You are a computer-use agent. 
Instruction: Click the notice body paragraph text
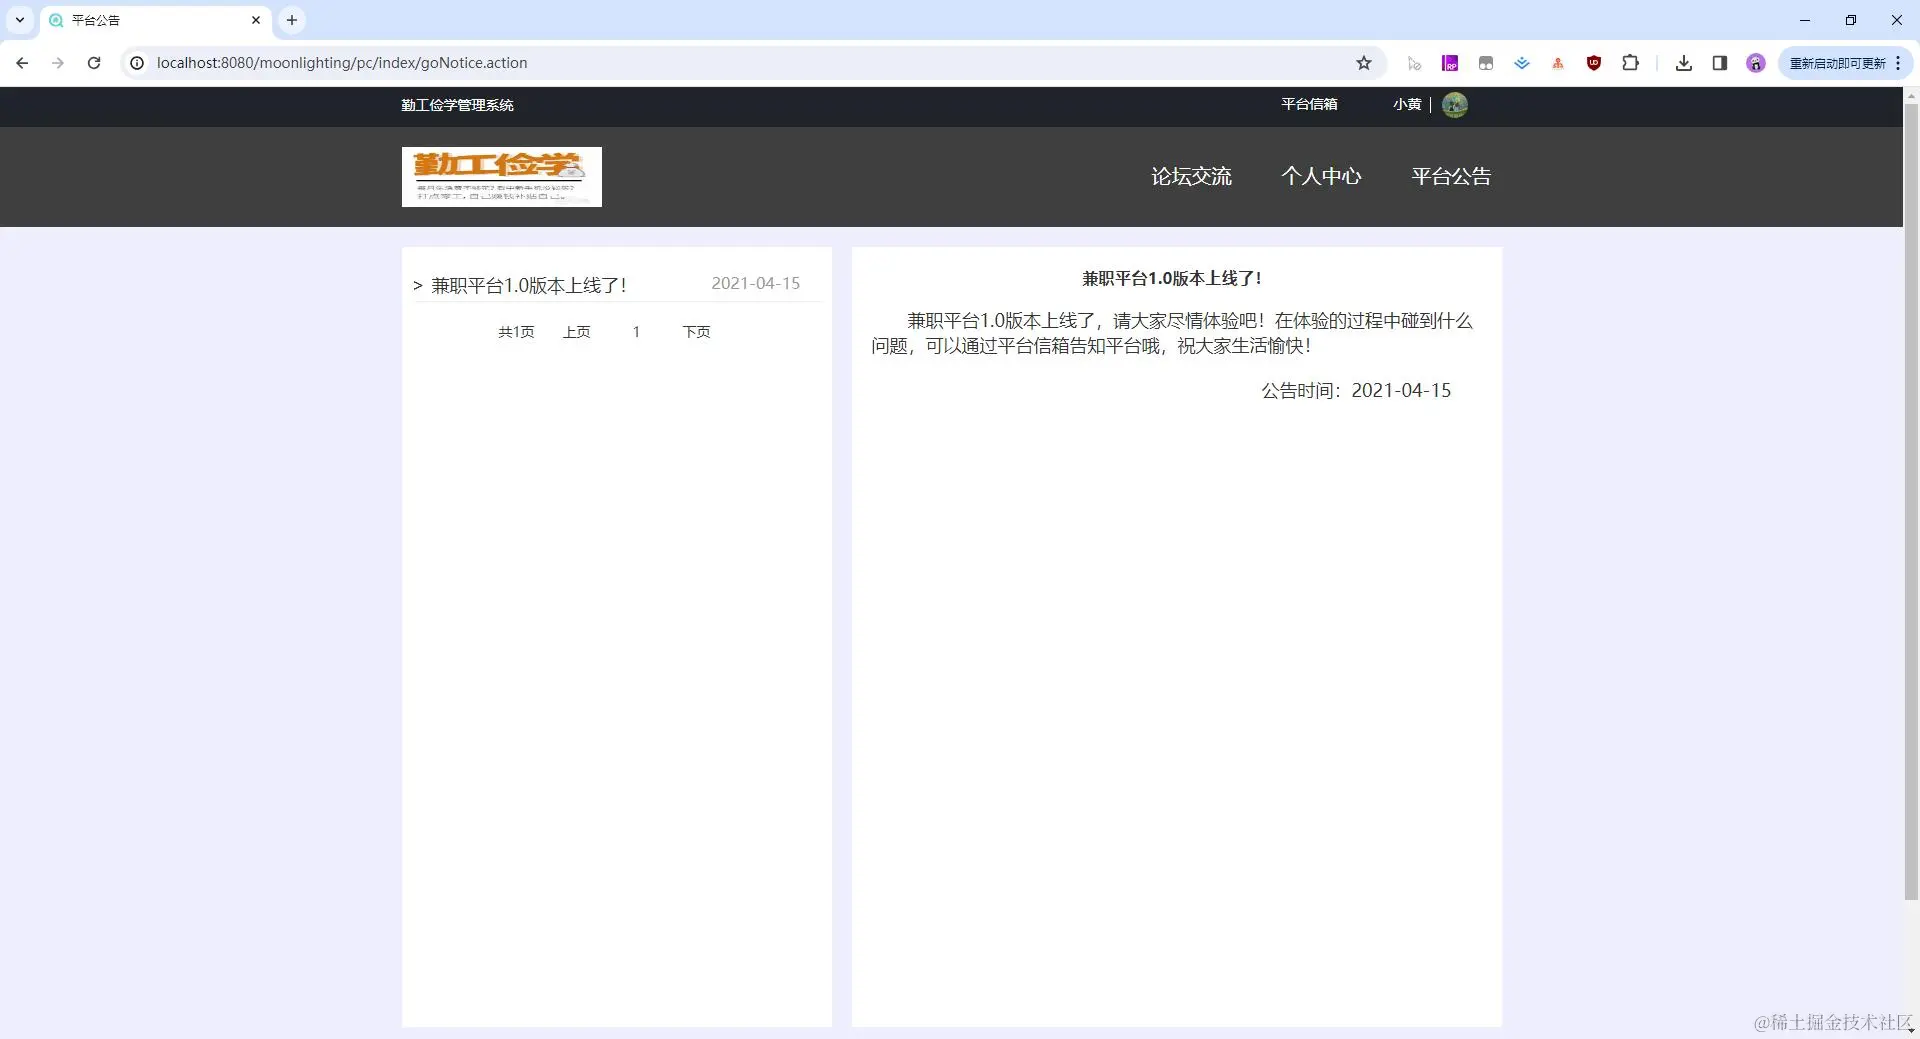click(1172, 333)
